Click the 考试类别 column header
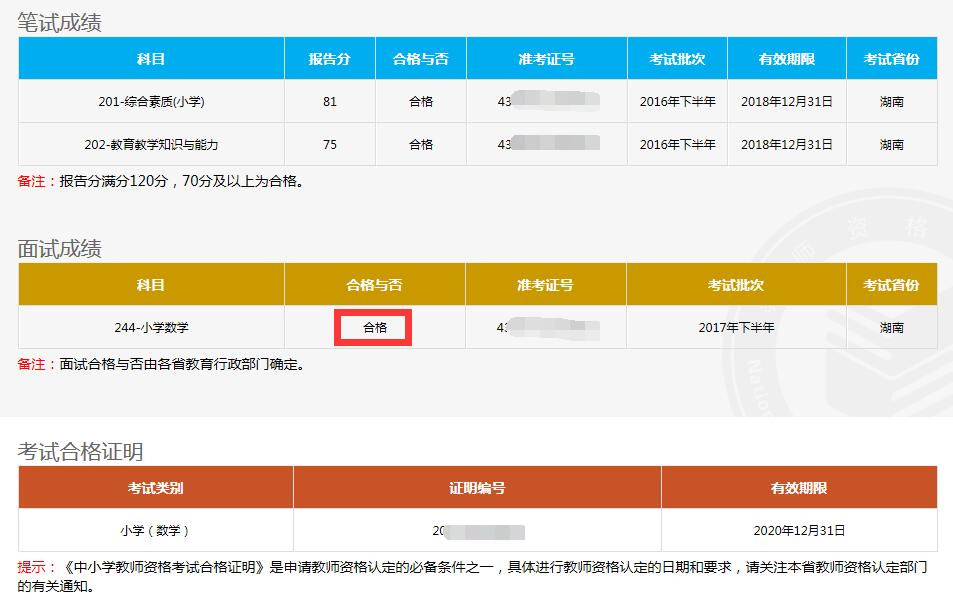This screenshot has width=953, height=615. pos(155,488)
